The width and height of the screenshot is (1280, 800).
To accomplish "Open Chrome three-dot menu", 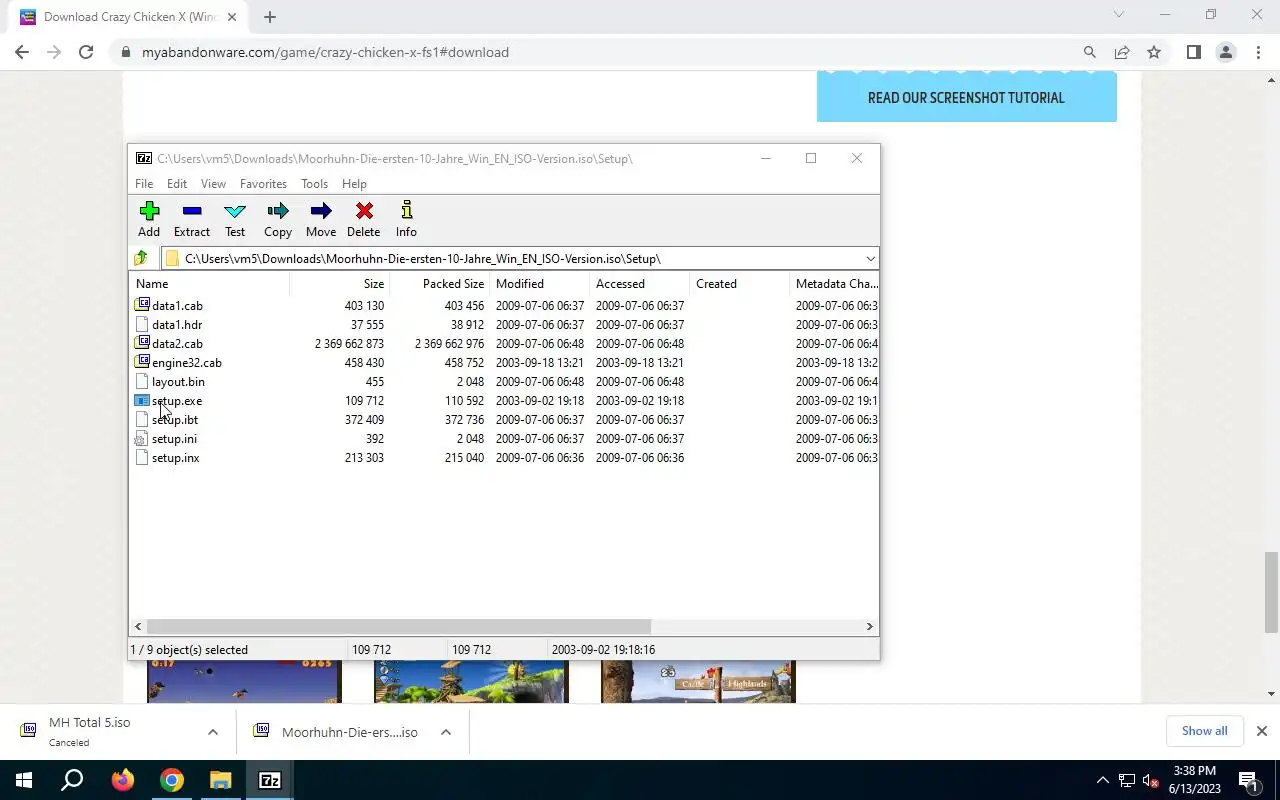I will 1258,52.
